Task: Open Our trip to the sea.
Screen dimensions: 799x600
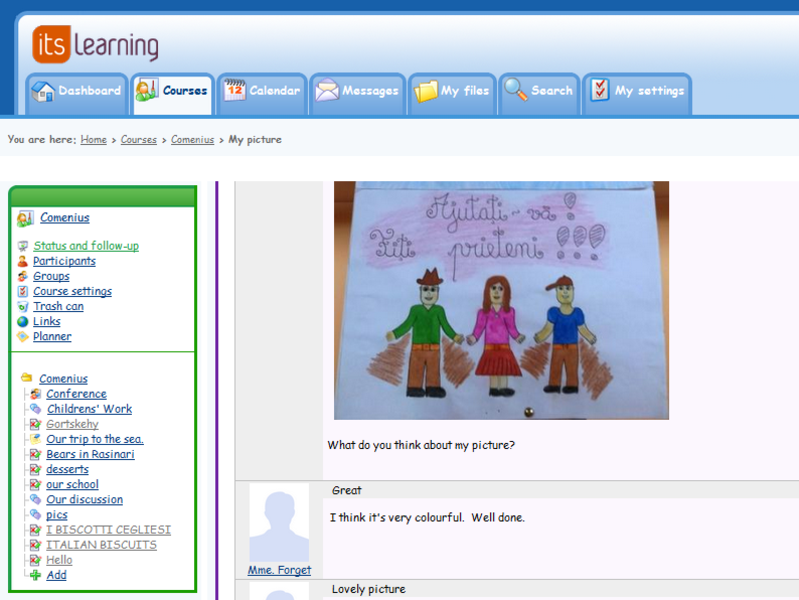Action: click(x=95, y=439)
